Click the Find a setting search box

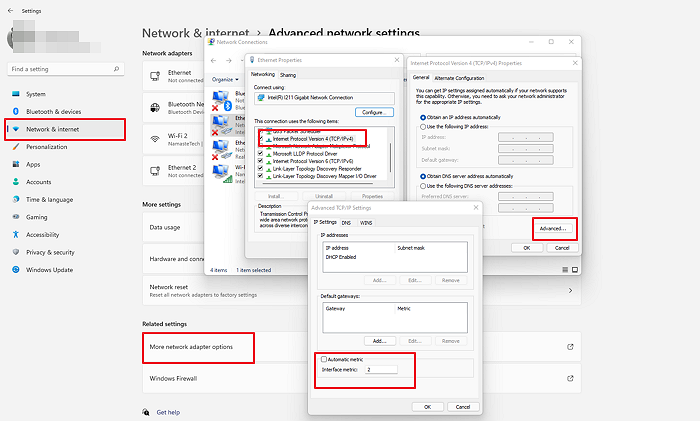coord(66,69)
